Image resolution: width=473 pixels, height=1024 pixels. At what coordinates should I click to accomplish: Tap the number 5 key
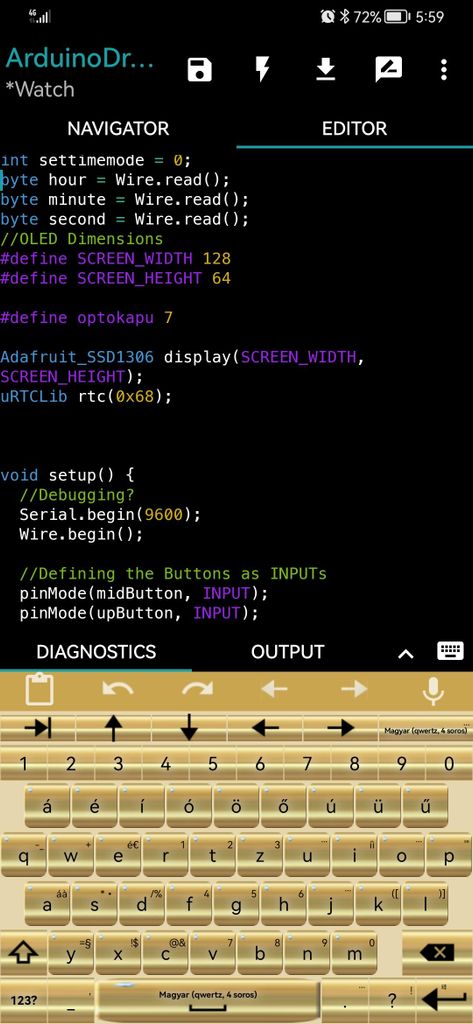pos(212,763)
